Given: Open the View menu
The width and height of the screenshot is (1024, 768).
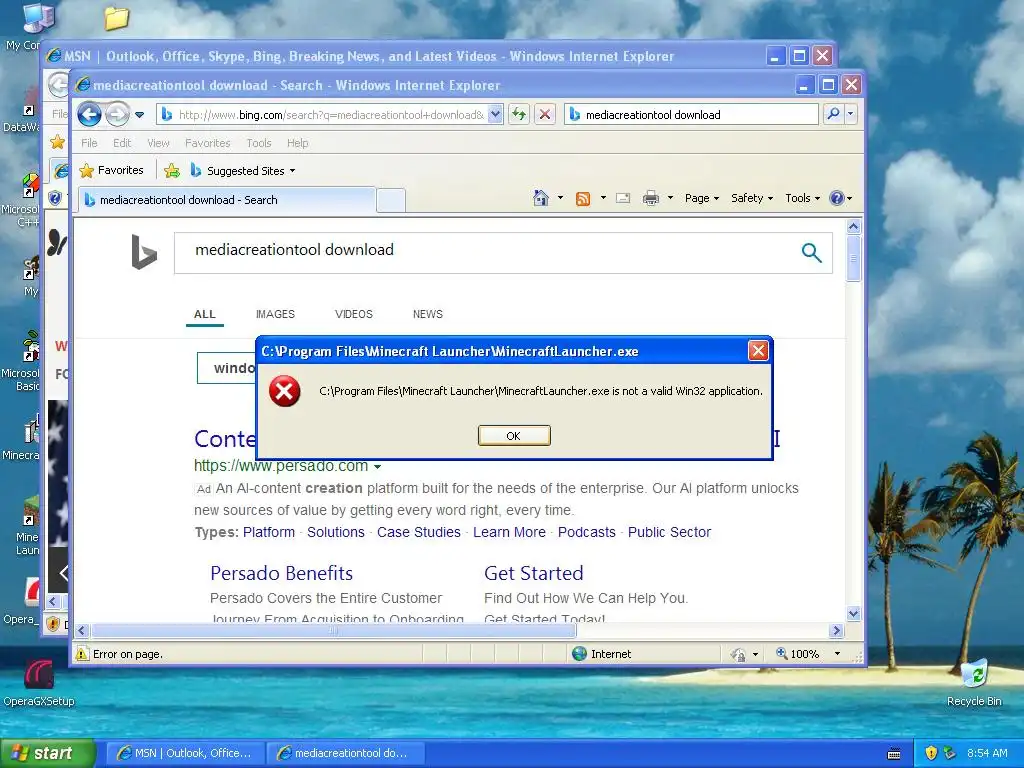Looking at the screenshot, I should [158, 143].
